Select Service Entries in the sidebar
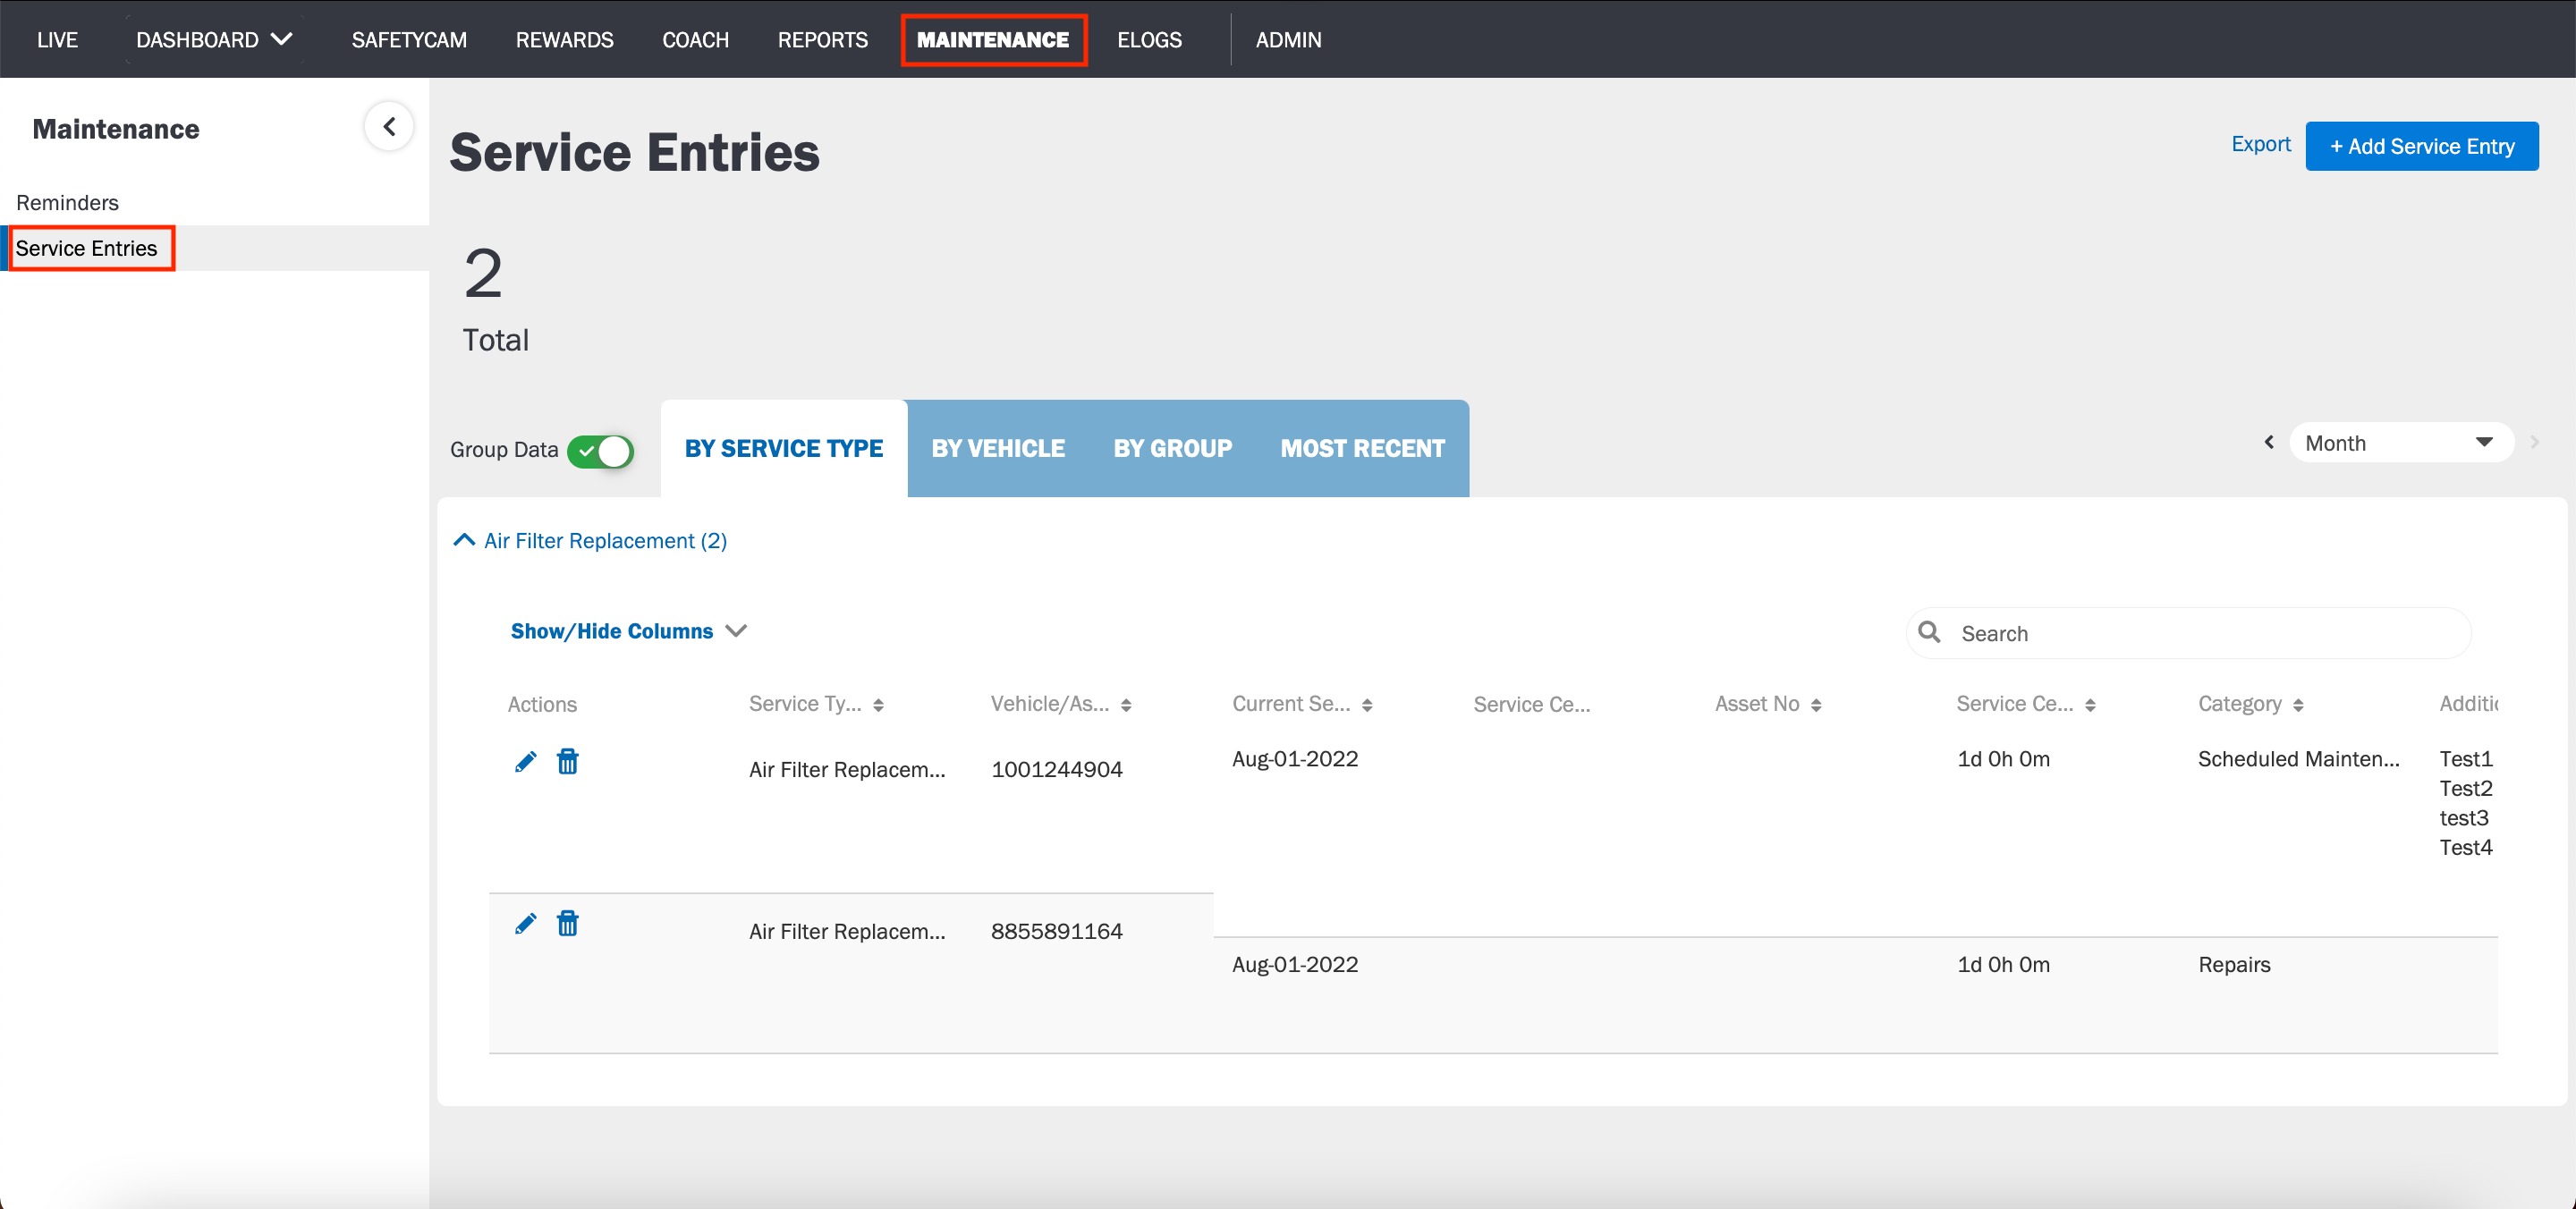Screen dimensions: 2576x1209 tap(86, 248)
